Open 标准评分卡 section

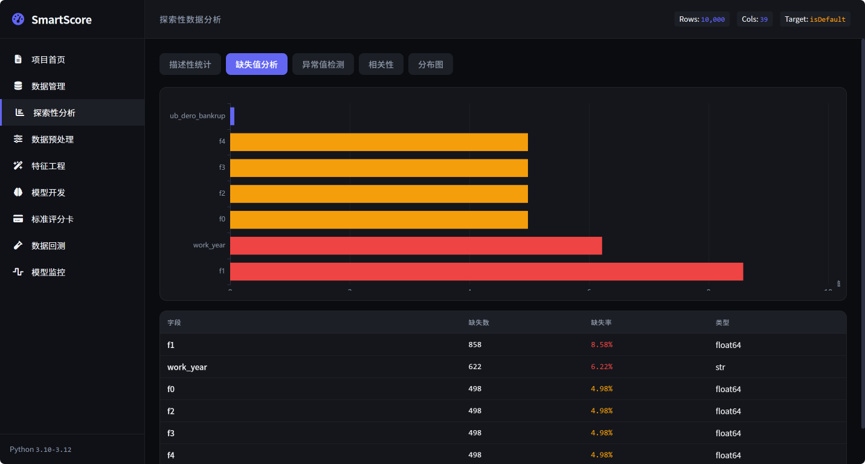(72, 218)
